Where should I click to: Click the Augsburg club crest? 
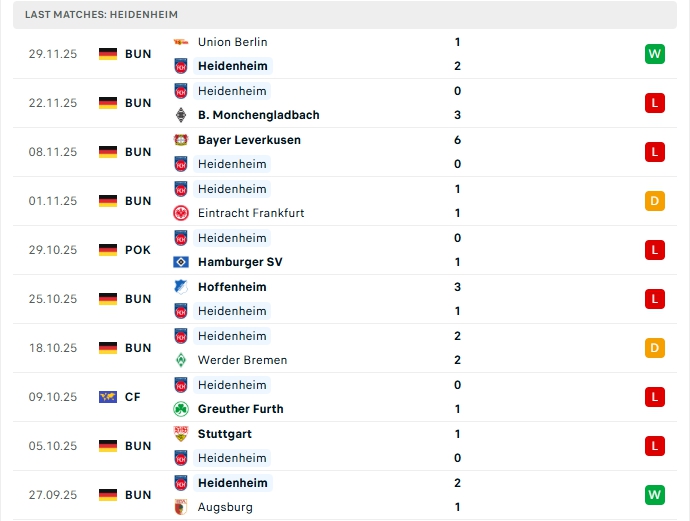181,507
